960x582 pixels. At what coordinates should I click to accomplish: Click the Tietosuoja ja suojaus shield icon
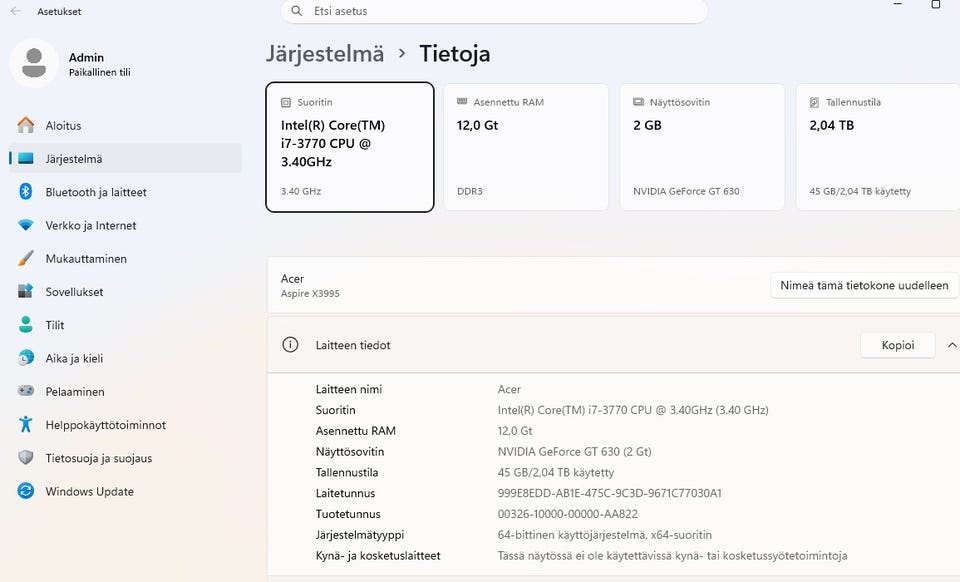[26, 458]
